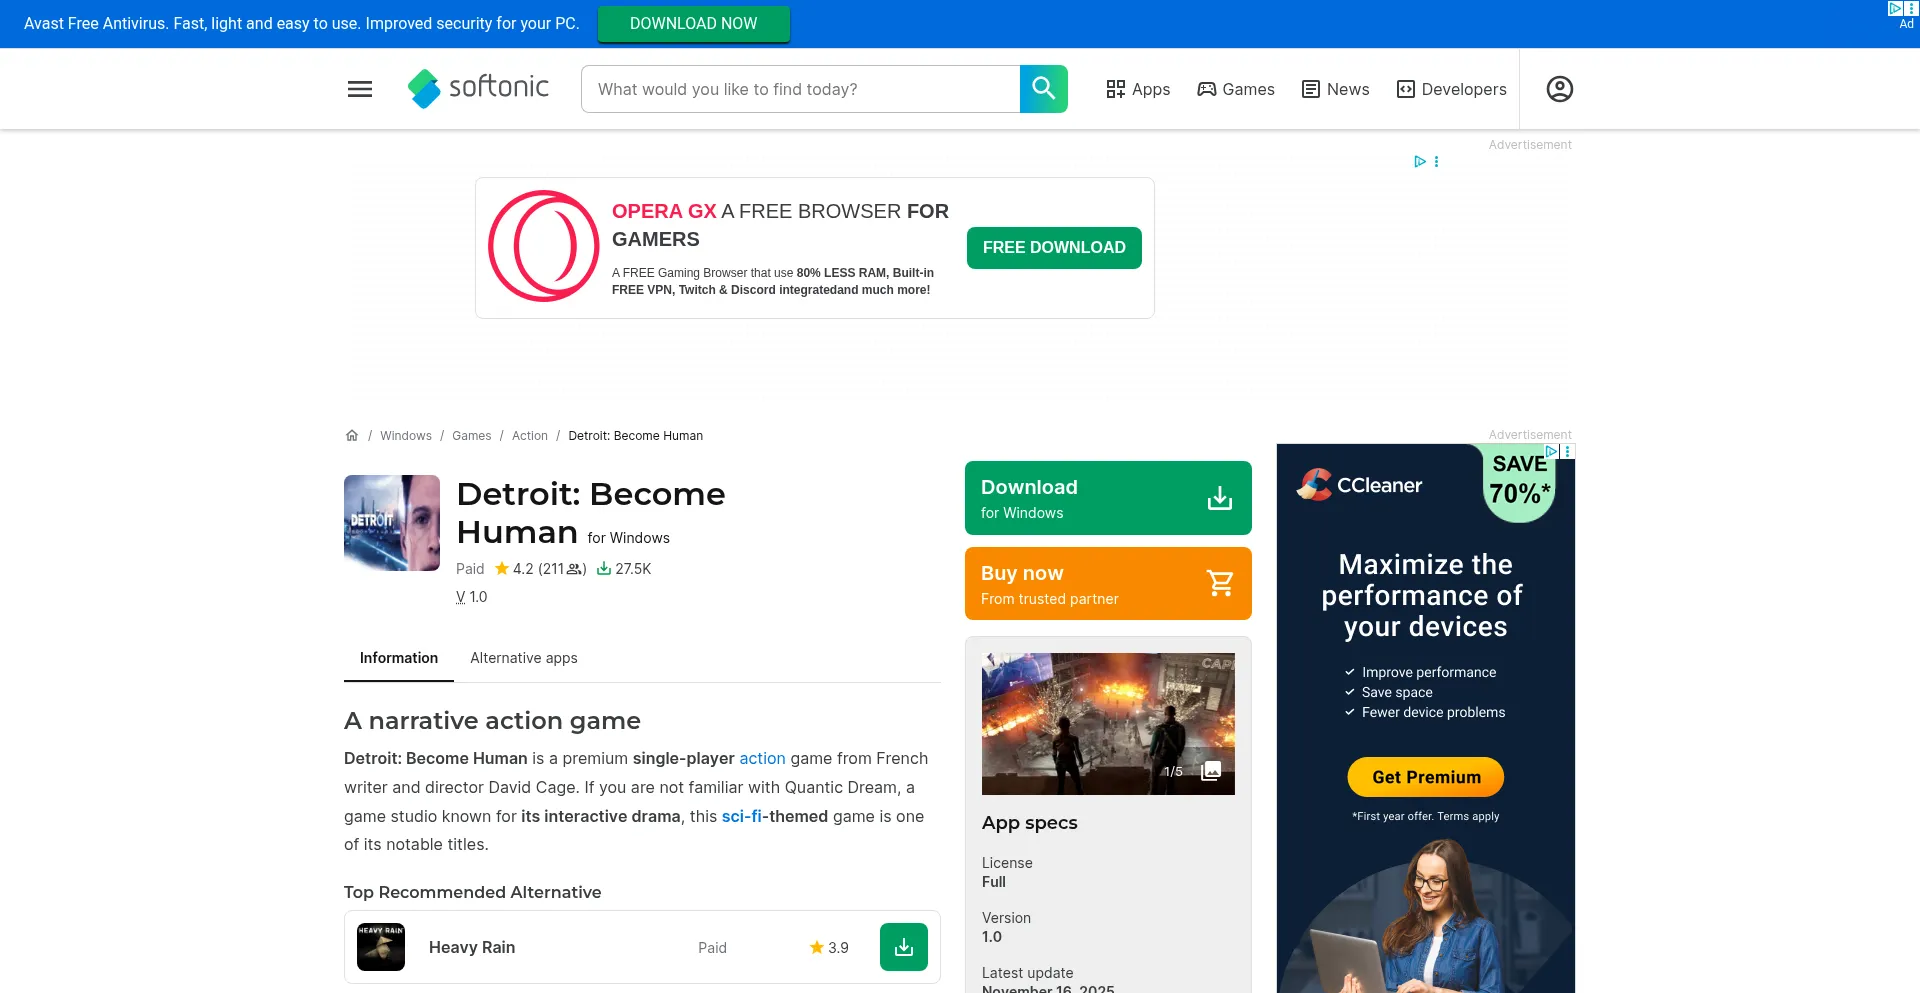Click the Opera GX logo in ad
The width and height of the screenshot is (1920, 993).
(x=543, y=246)
